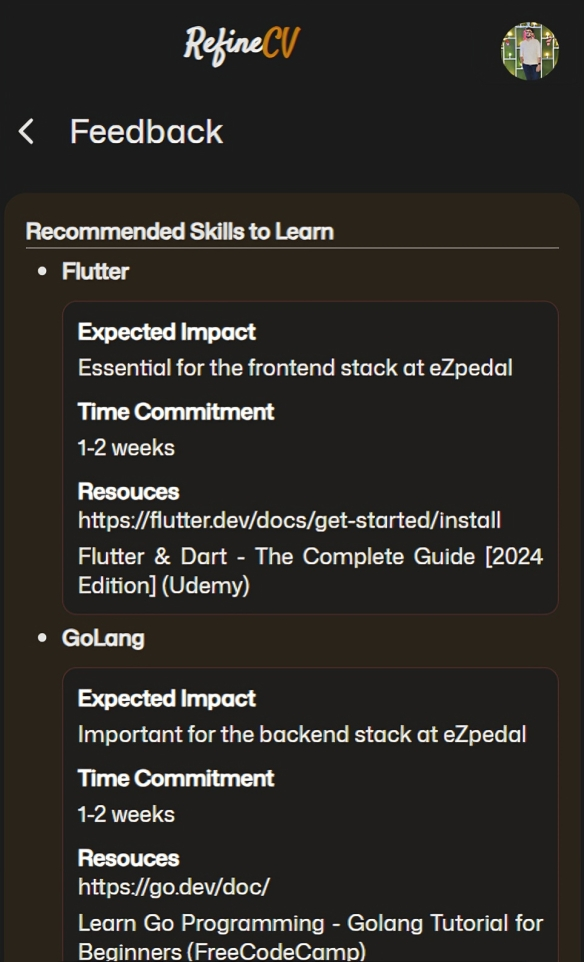Click the GoLang card's Resouces label
This screenshot has height=962, width=584.
click(129, 858)
